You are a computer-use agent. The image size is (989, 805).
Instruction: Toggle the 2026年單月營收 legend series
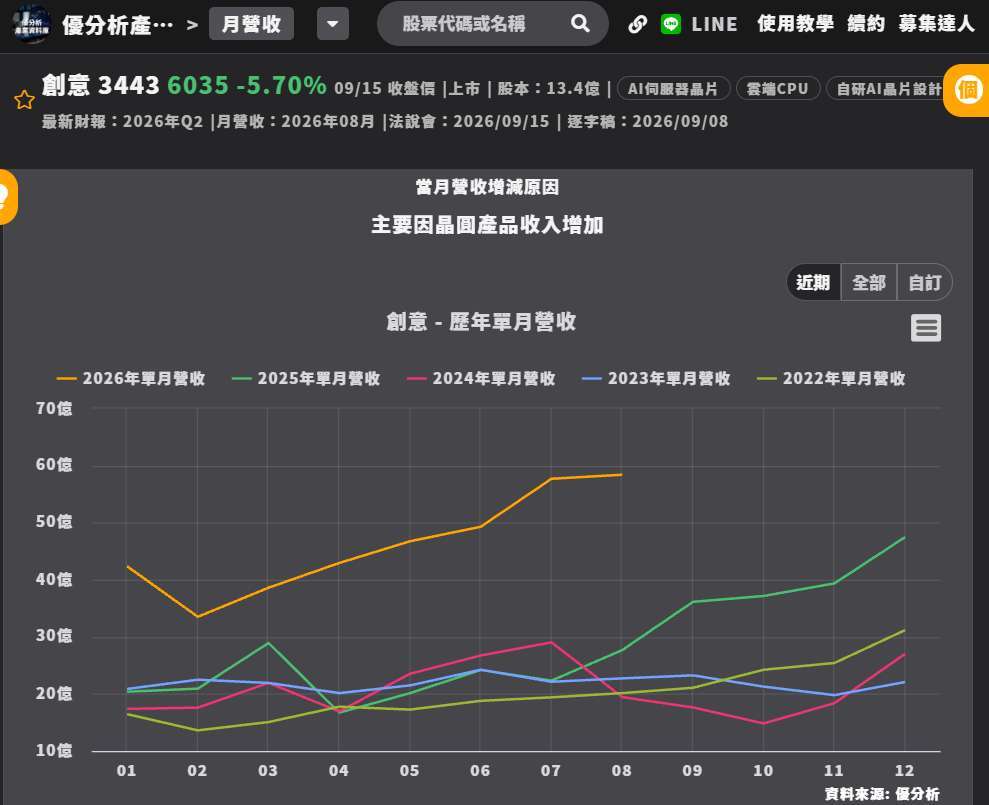[x=131, y=379]
